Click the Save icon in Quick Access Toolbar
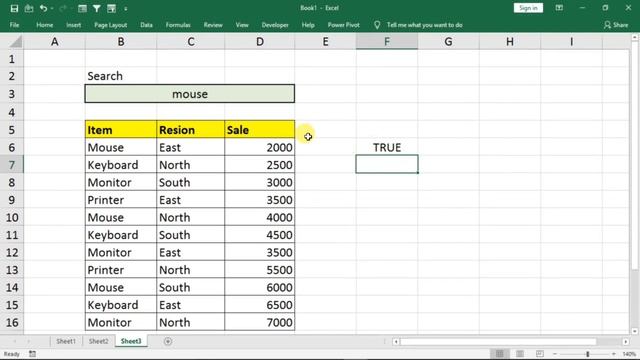This screenshot has height=360, width=640. (x=14, y=8)
